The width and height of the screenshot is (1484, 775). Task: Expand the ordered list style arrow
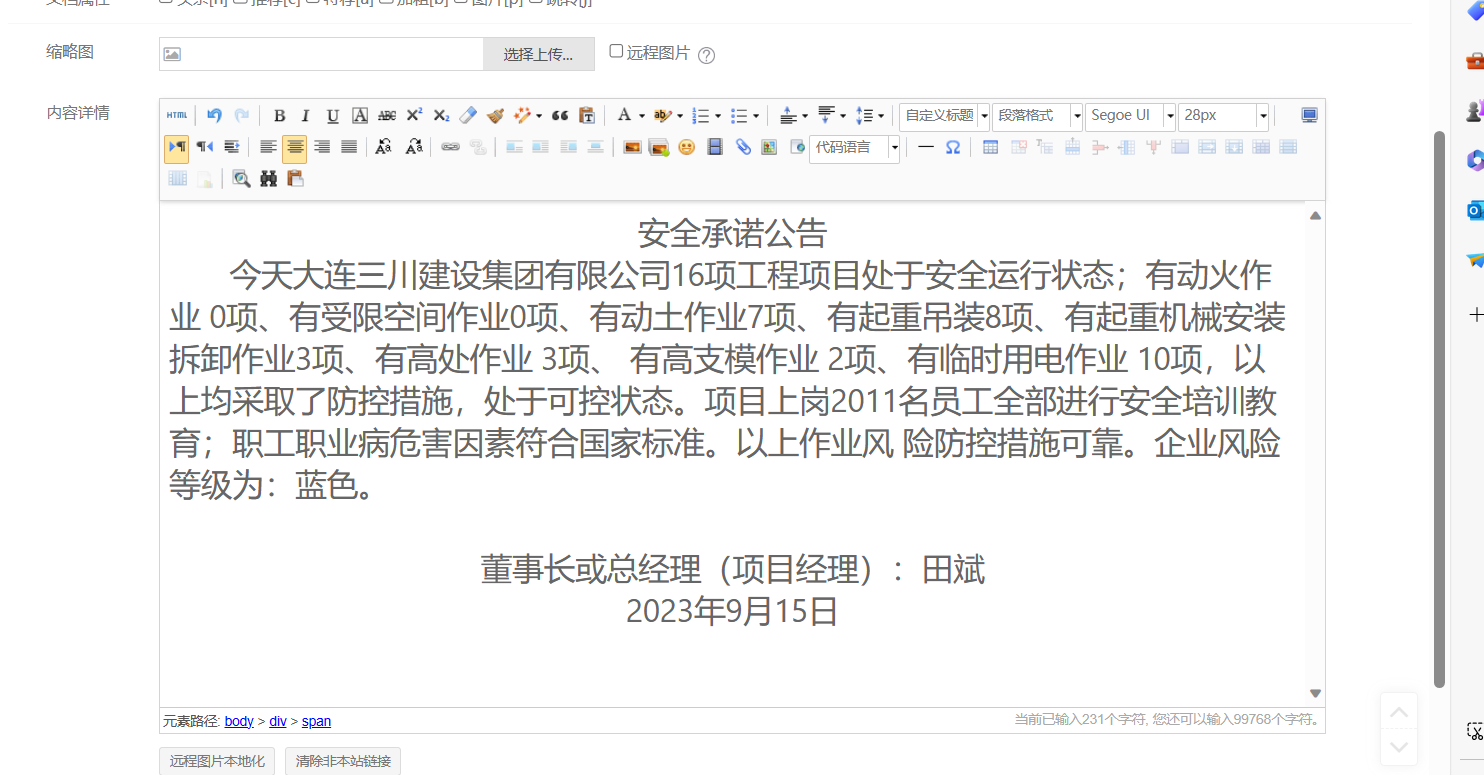(x=718, y=116)
